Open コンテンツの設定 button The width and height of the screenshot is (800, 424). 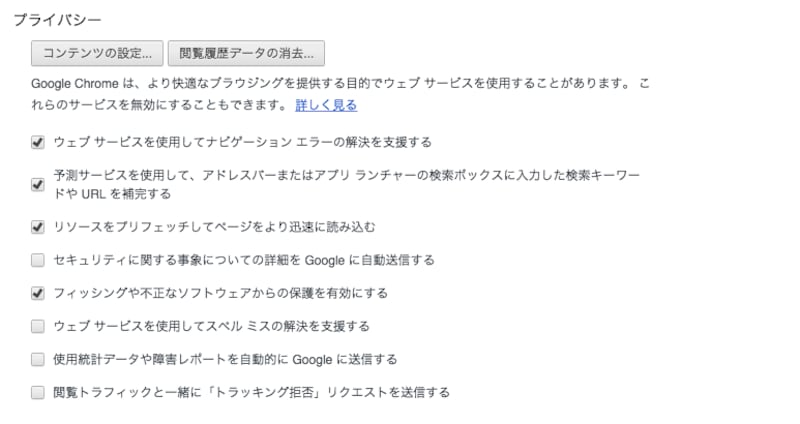[x=97, y=52]
